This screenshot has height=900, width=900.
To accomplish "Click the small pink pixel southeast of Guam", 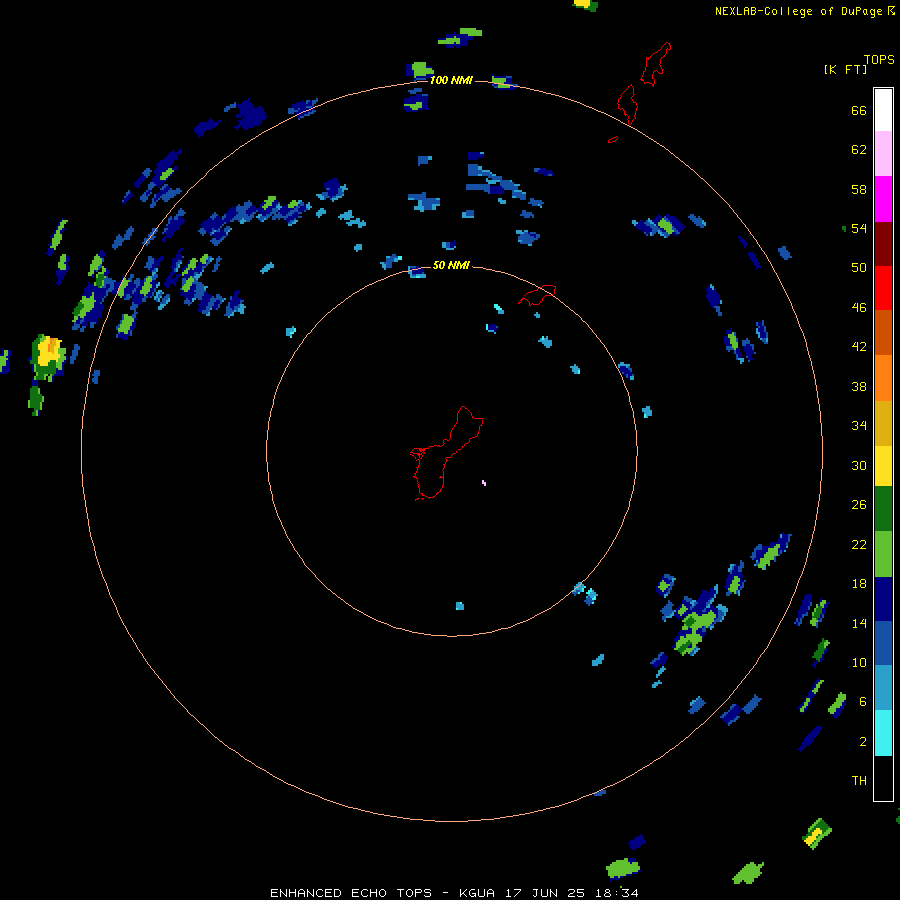I will 484,483.
